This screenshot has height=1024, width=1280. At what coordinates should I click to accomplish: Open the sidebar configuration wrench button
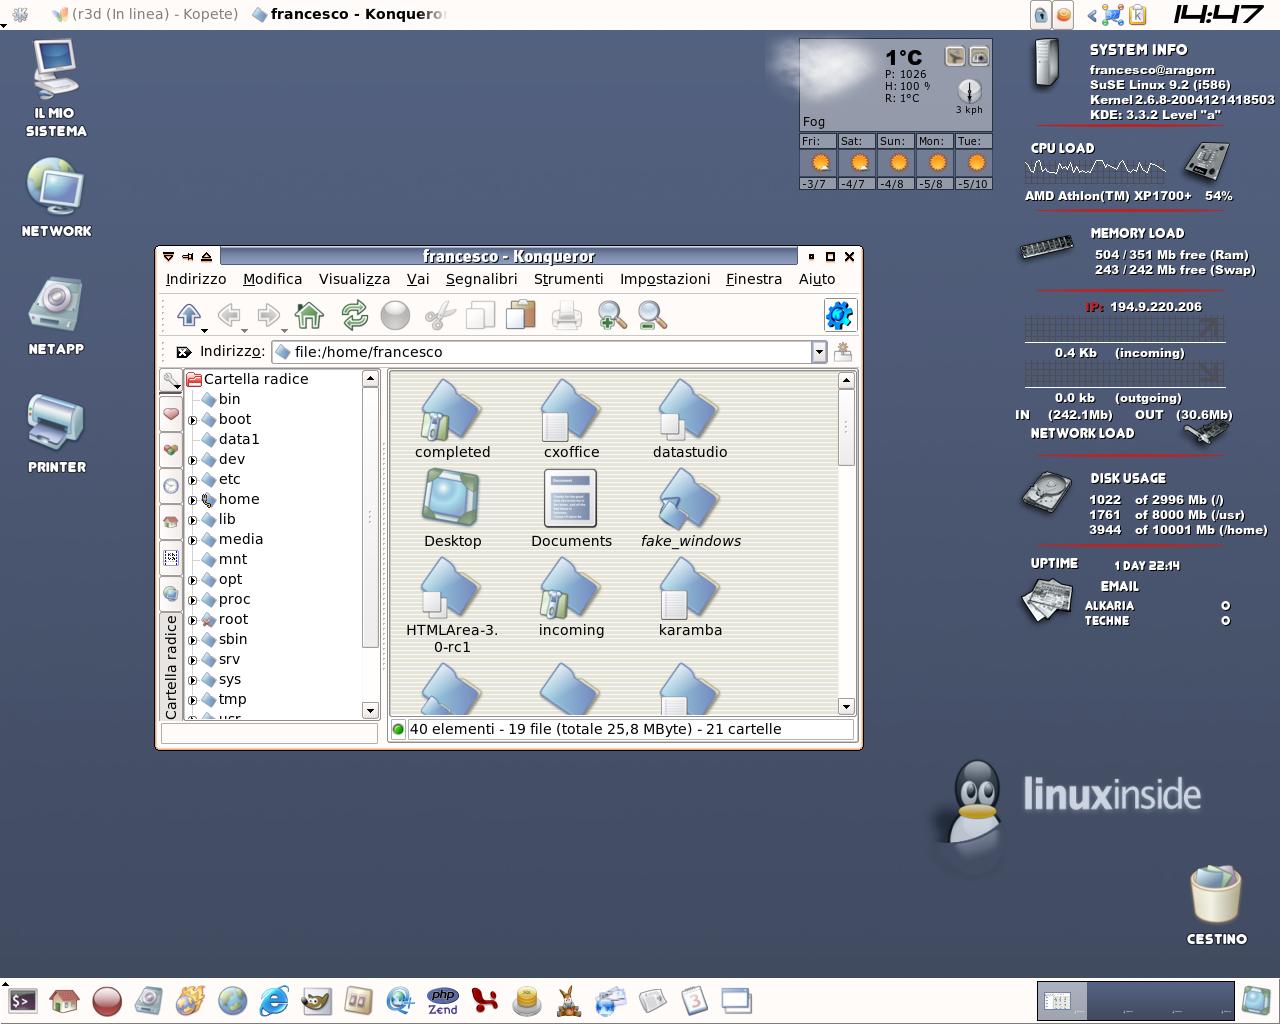[x=171, y=381]
